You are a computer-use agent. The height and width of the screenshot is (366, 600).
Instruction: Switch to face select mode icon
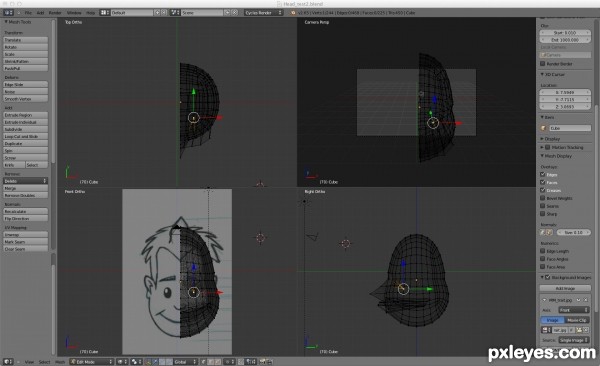pyautogui.click(x=218, y=361)
